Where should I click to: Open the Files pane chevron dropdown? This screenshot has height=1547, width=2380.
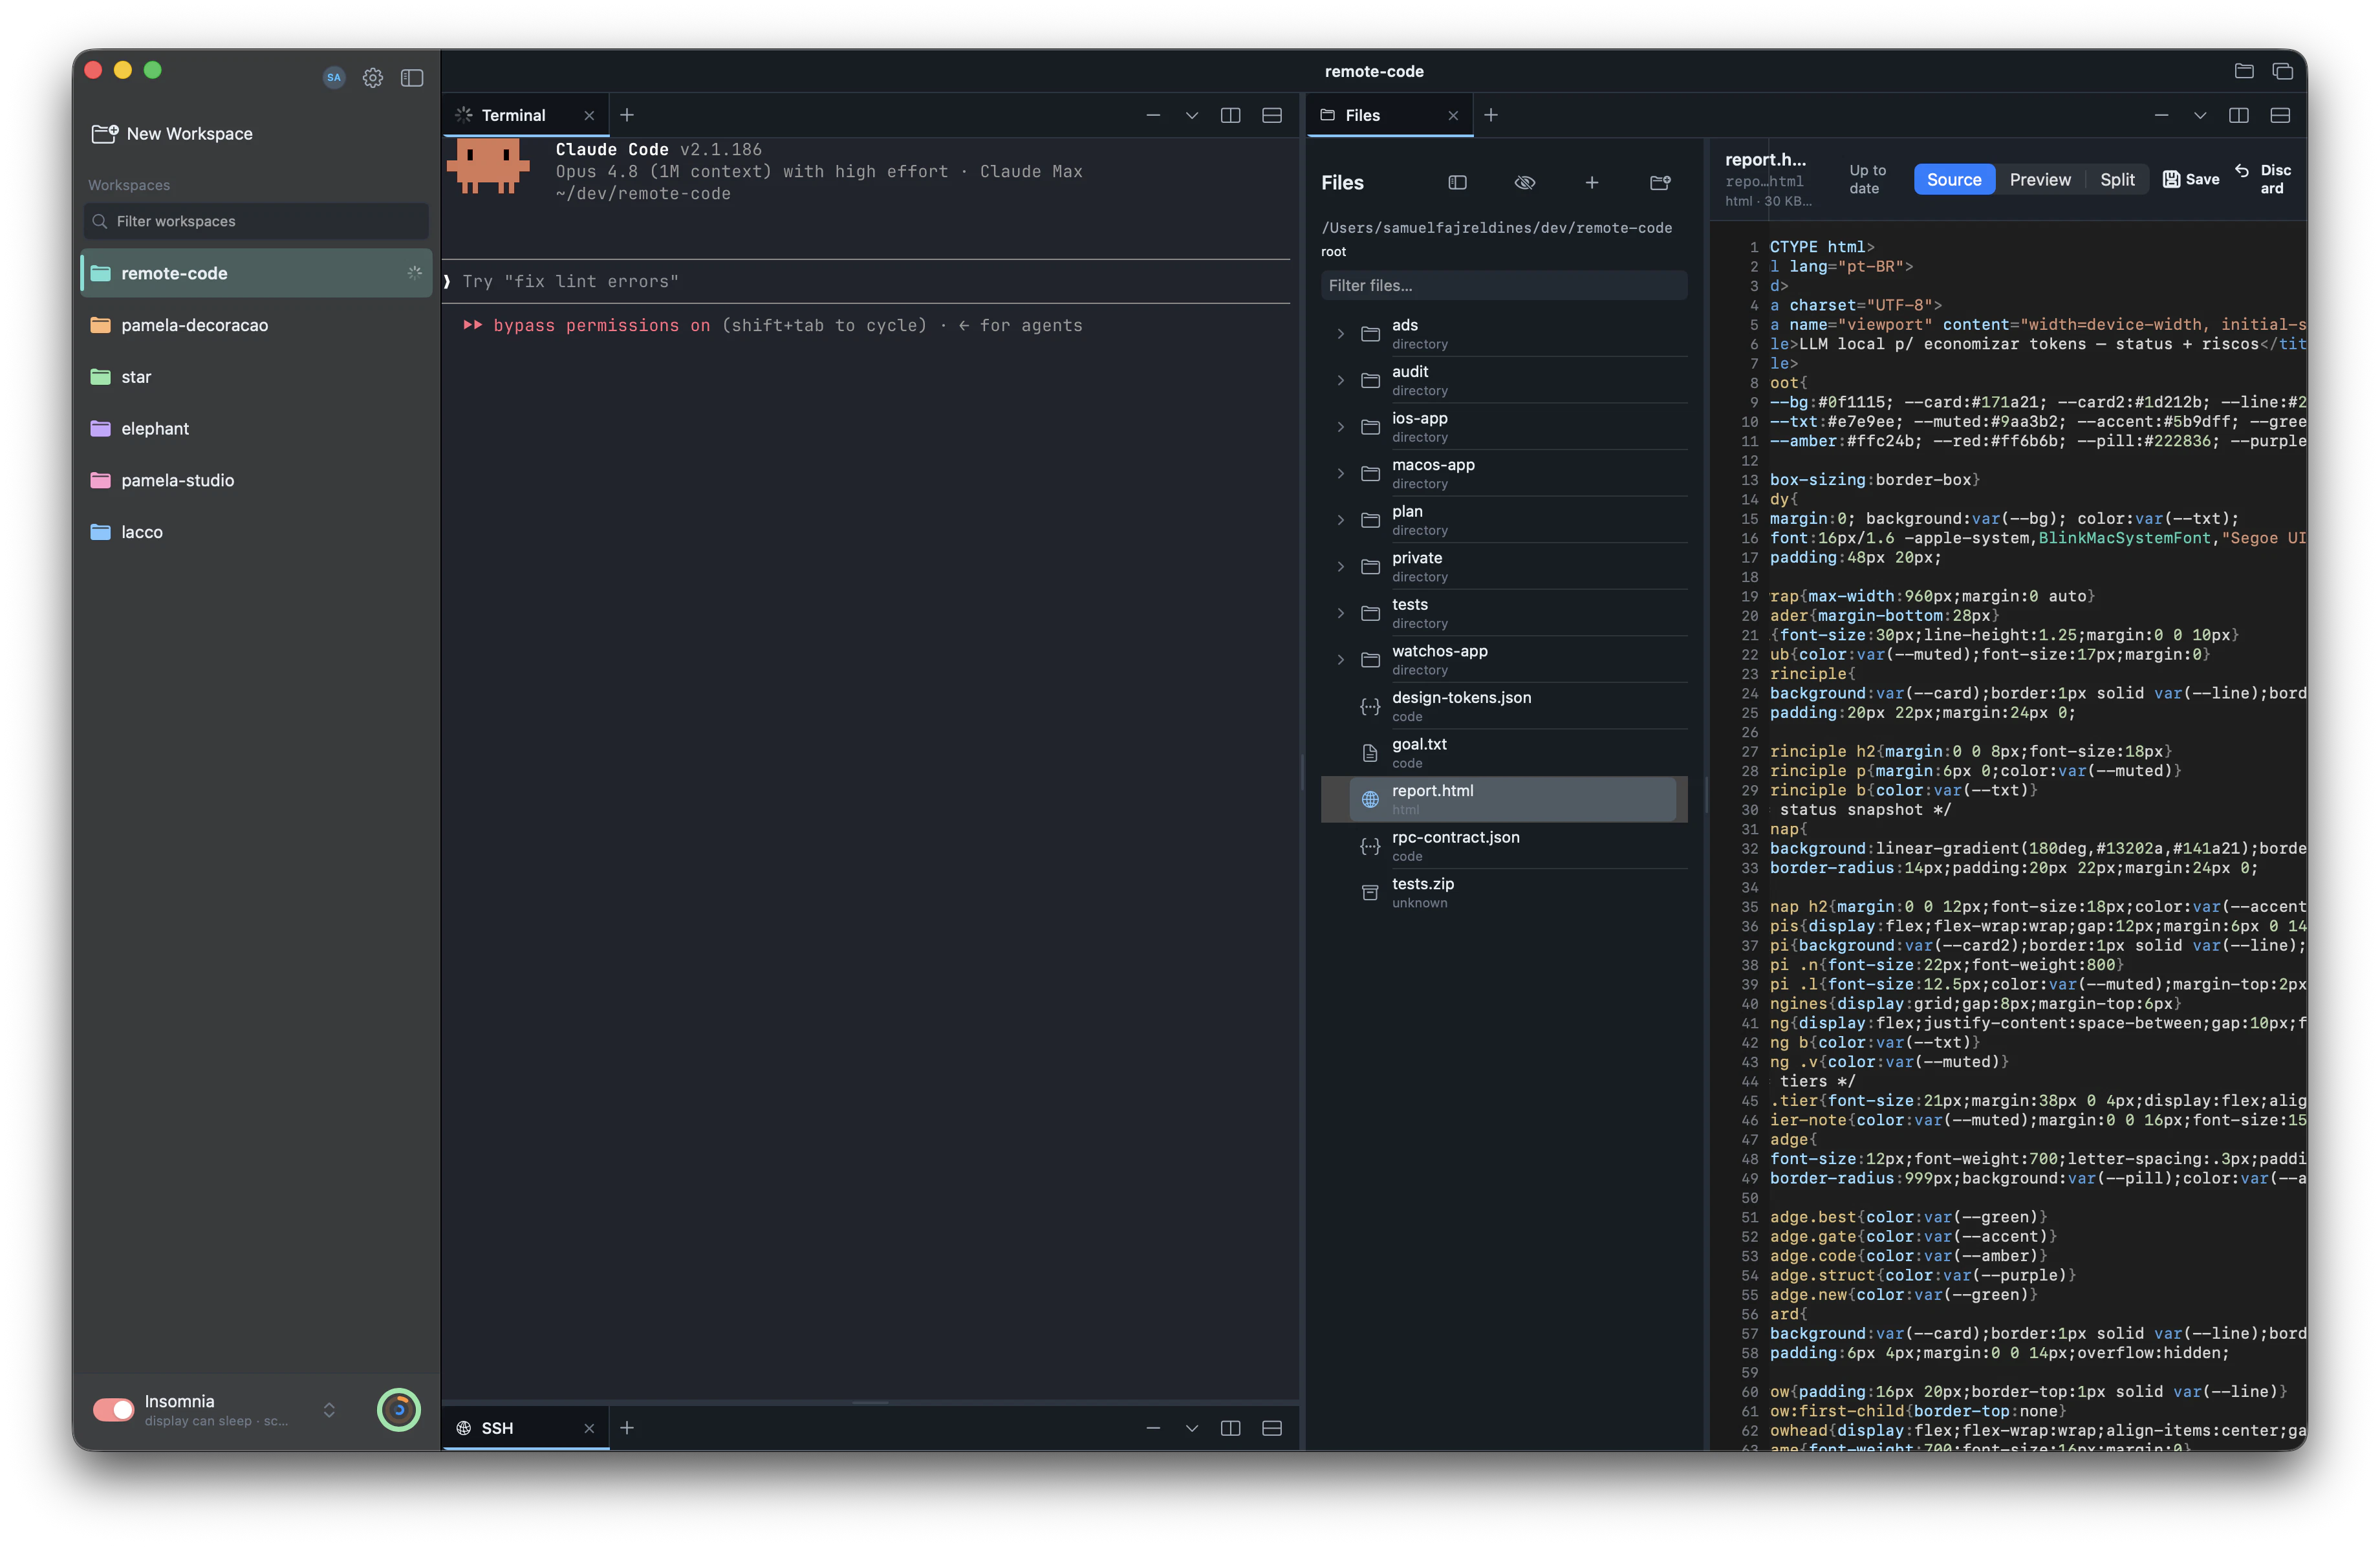pos(2199,115)
